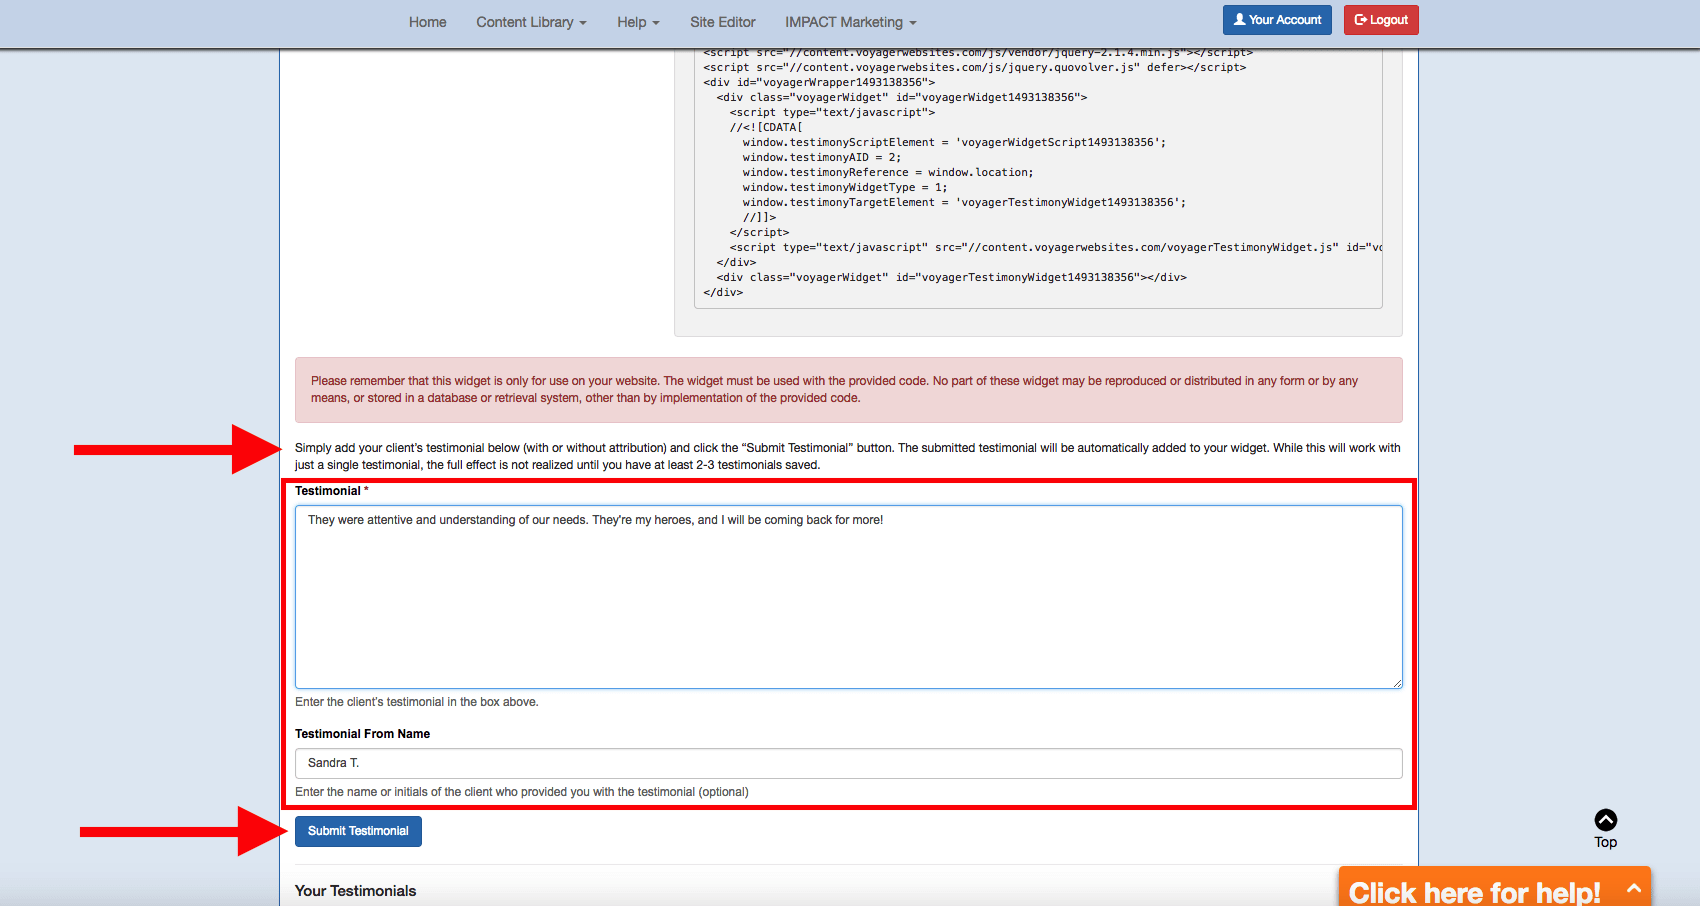Click the optional client name hint text

[x=522, y=792]
